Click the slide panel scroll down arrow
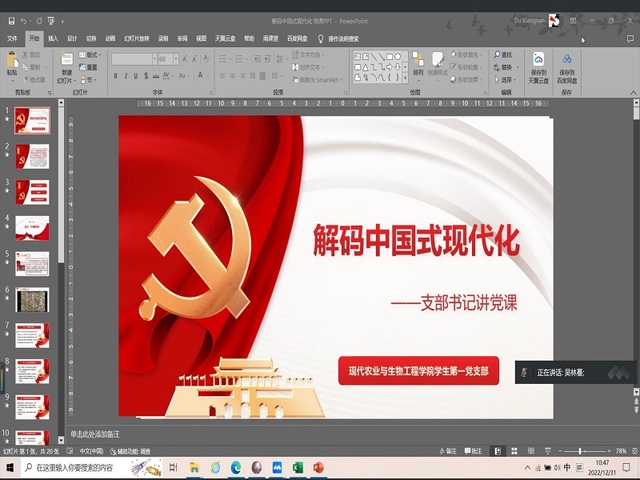Viewport: 640px width, 480px height. click(61, 440)
